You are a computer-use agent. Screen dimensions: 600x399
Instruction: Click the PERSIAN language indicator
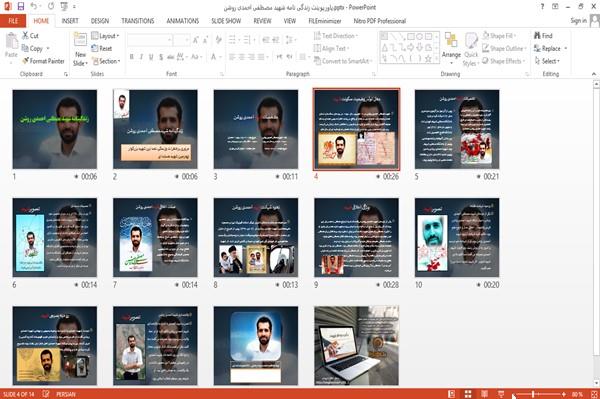66,394
